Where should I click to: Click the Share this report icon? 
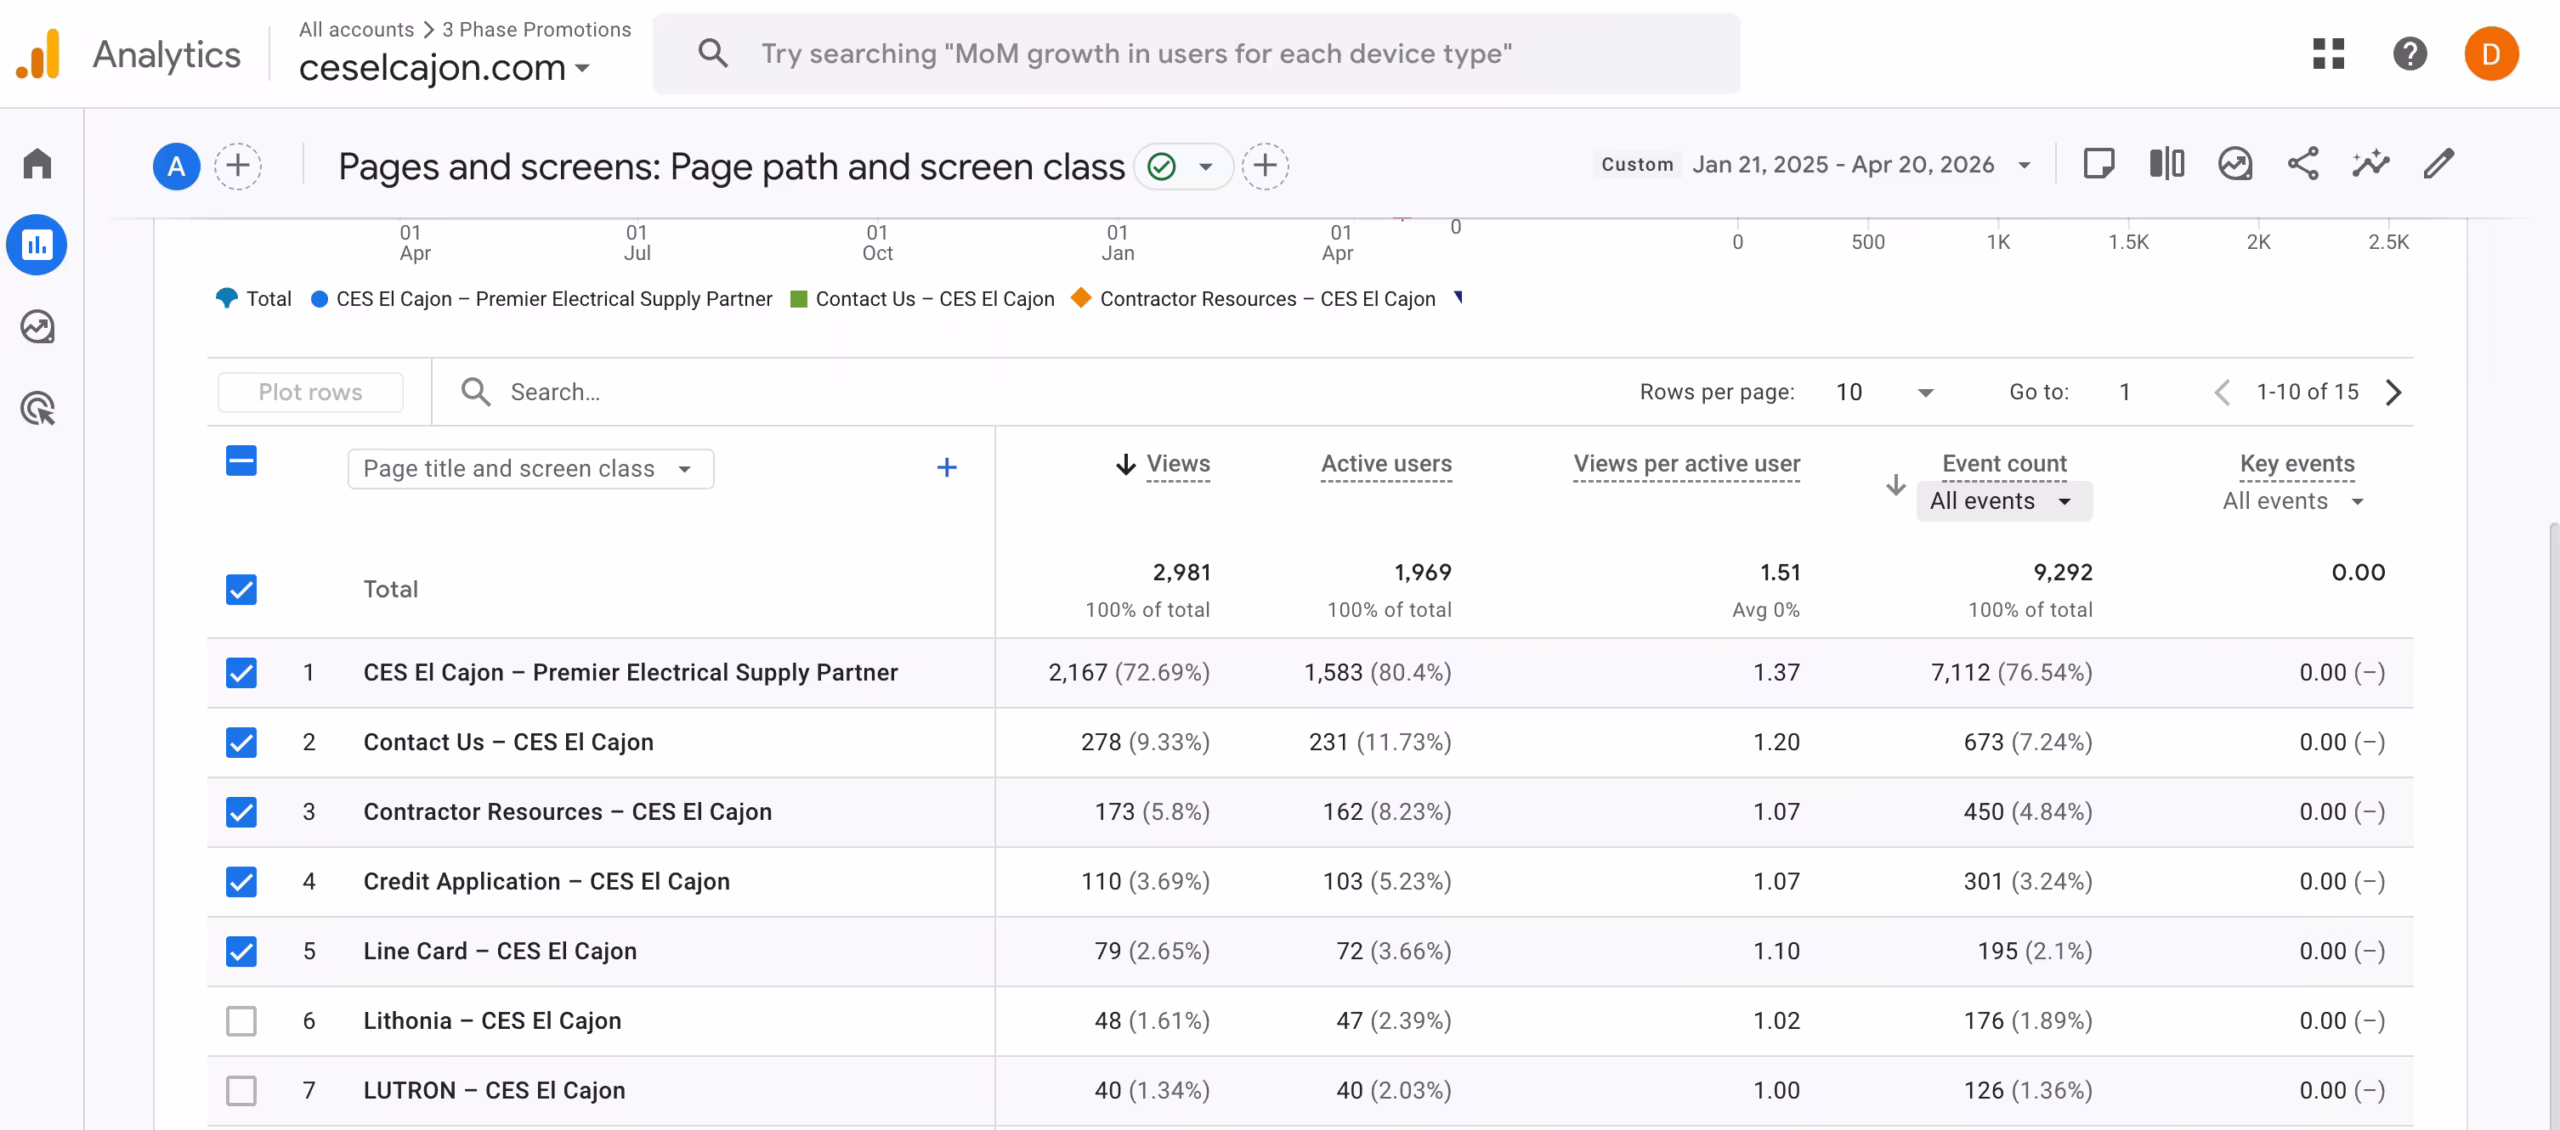point(2303,164)
